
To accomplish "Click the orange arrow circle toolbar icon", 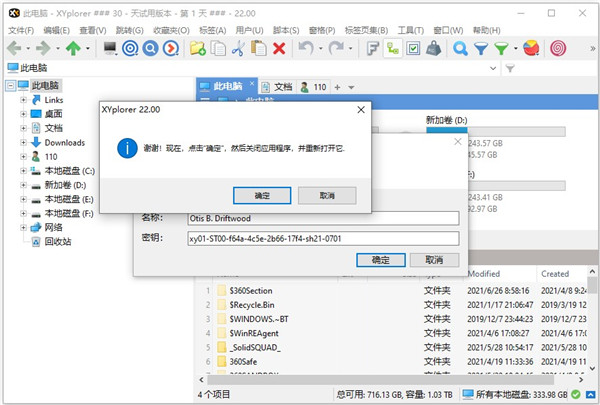I will click(171, 48).
